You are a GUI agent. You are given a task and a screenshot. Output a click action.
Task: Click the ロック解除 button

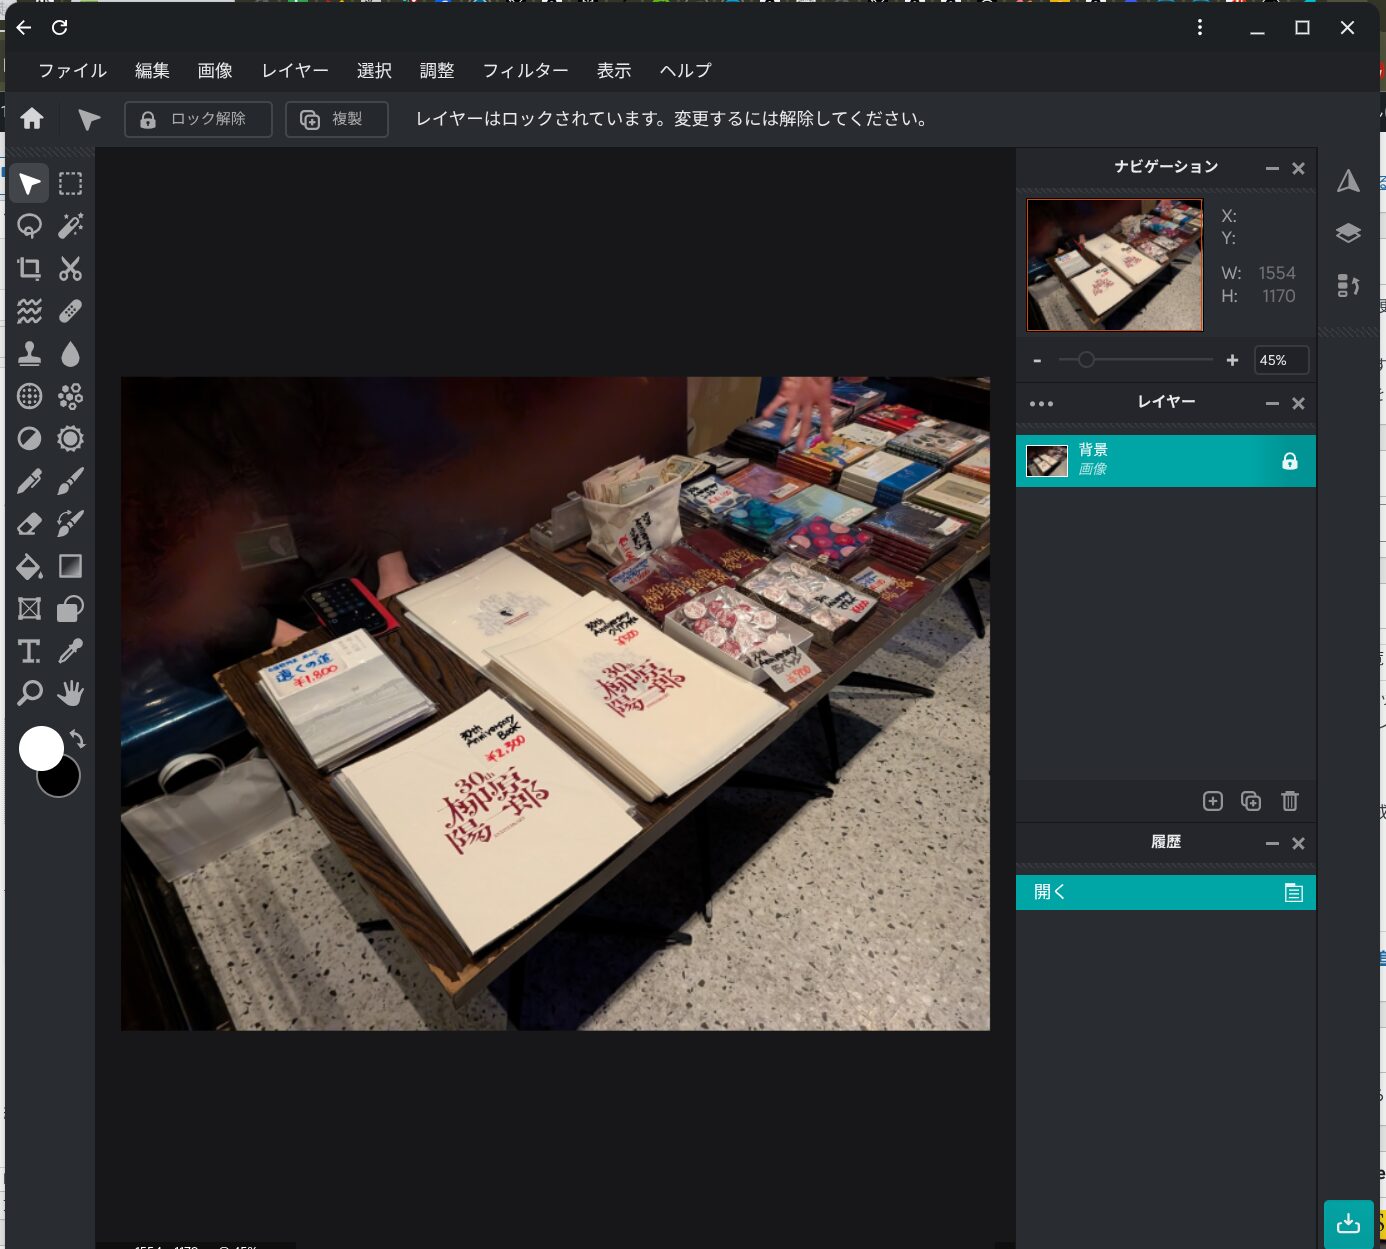[x=198, y=119]
